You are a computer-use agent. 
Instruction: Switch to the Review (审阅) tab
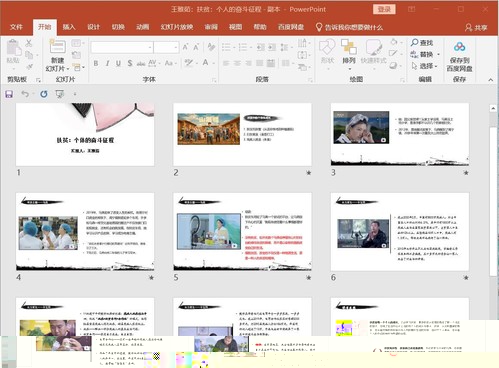[211, 27]
